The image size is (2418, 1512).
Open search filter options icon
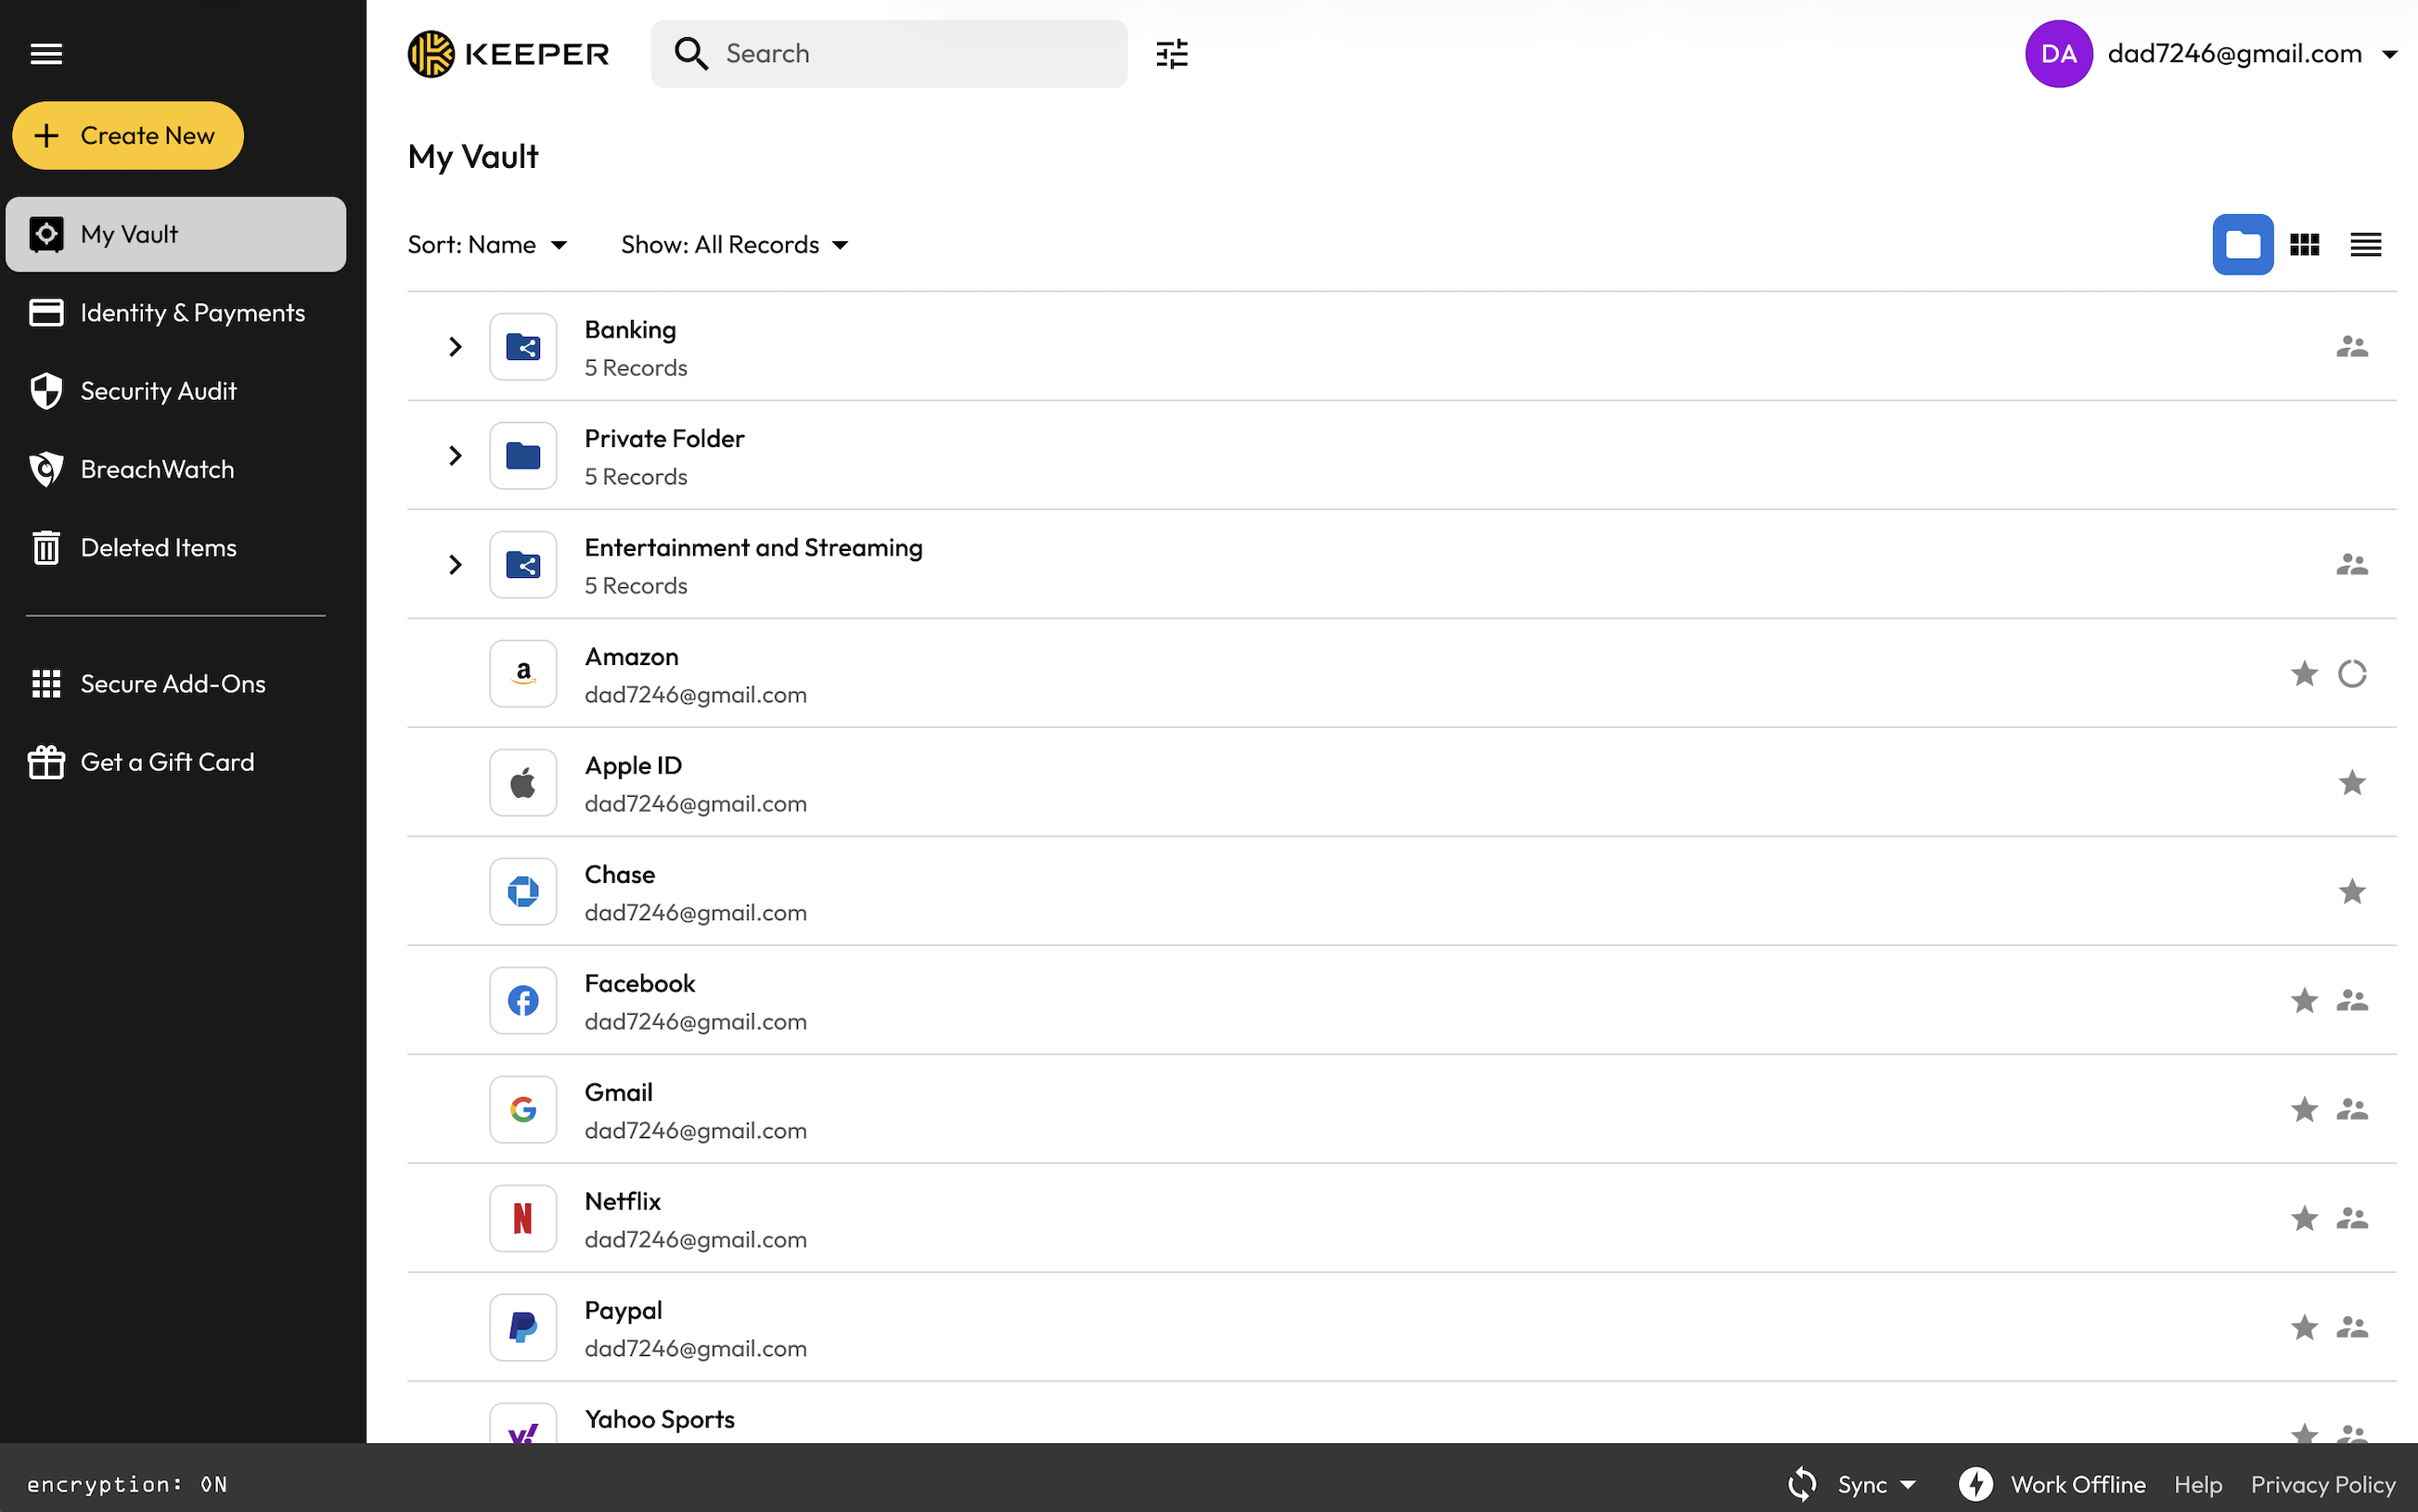coord(1171,54)
